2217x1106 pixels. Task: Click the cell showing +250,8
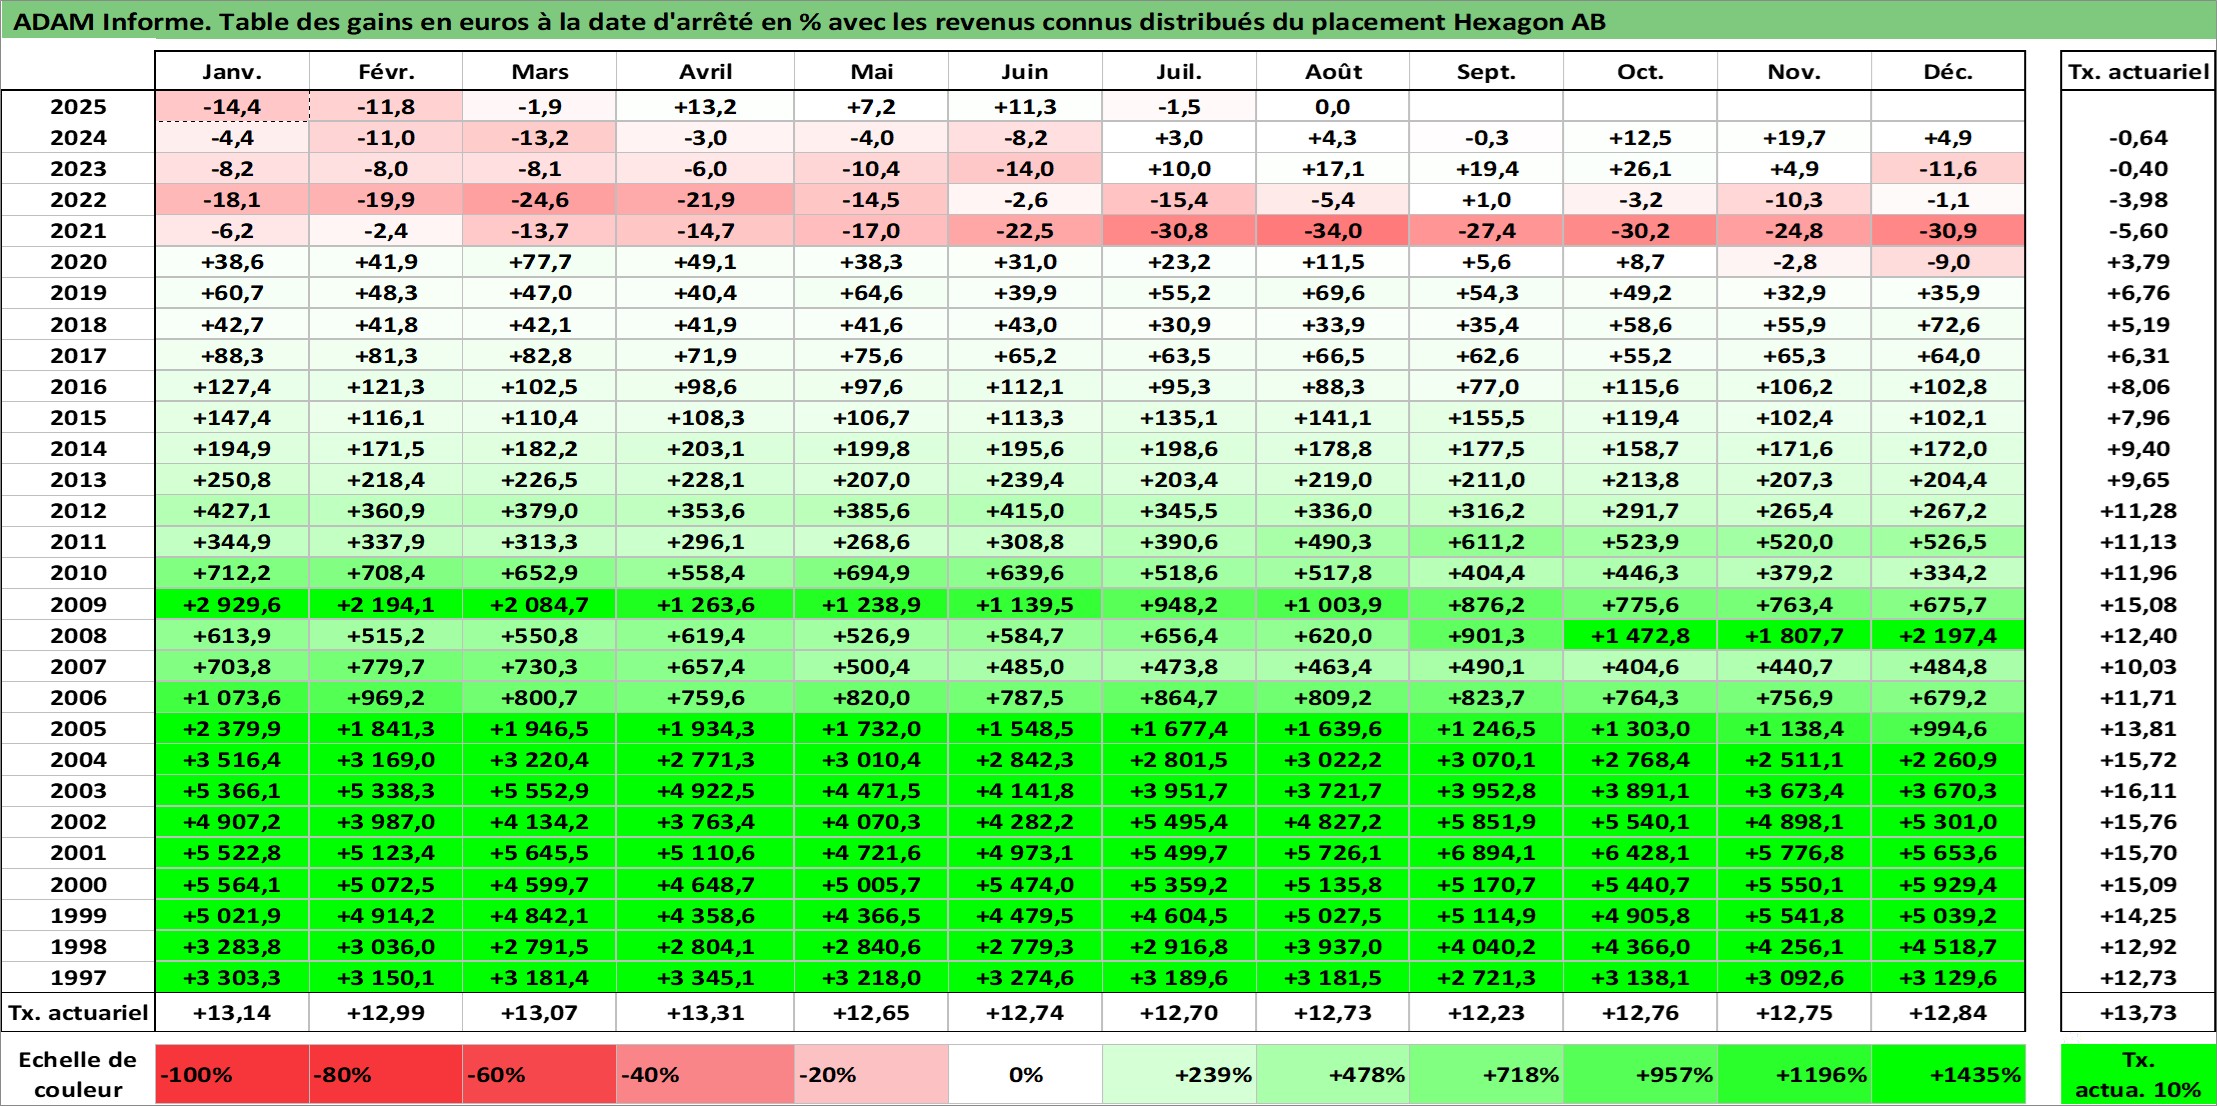pyautogui.click(x=232, y=480)
